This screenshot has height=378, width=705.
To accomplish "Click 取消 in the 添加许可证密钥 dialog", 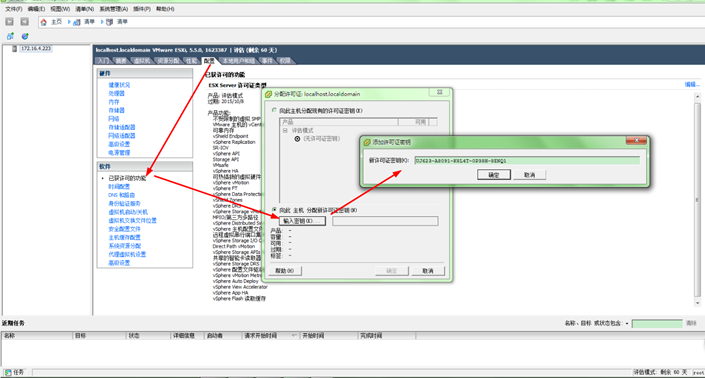I will pos(530,175).
